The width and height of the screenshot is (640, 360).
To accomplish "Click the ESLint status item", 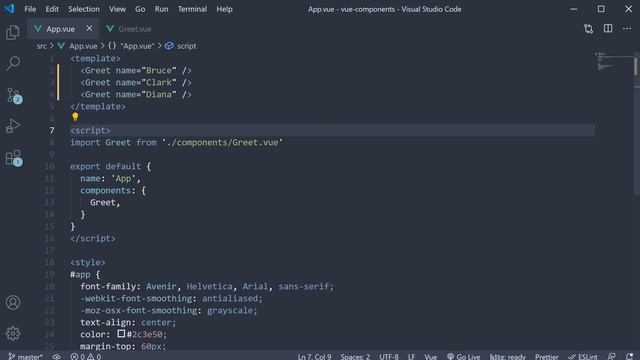I will [x=583, y=356].
